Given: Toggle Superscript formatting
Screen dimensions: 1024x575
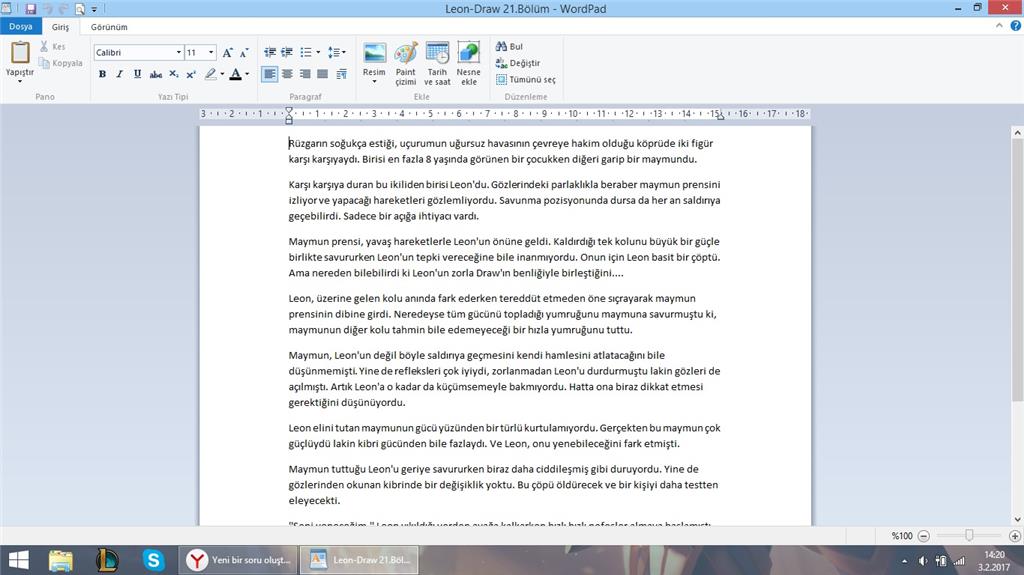Looking at the screenshot, I should click(191, 74).
